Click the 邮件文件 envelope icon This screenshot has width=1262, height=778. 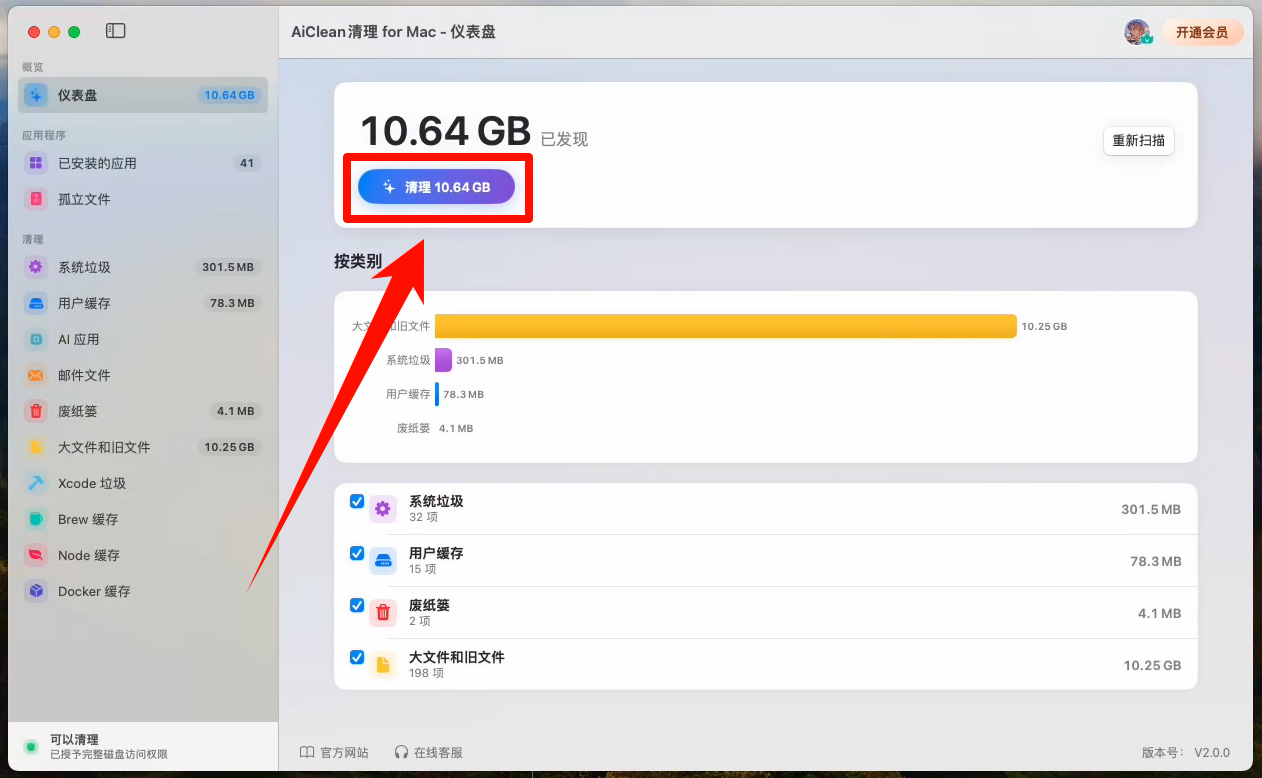click(36, 375)
